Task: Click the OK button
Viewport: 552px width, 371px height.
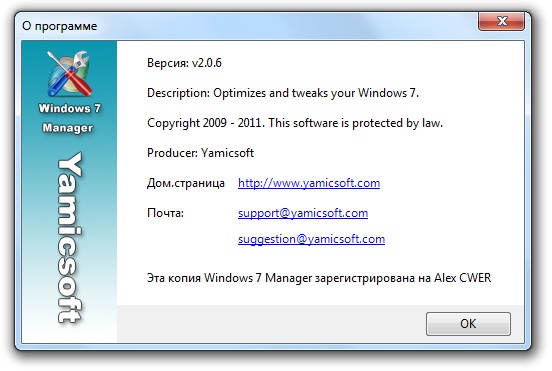Action: point(468,323)
